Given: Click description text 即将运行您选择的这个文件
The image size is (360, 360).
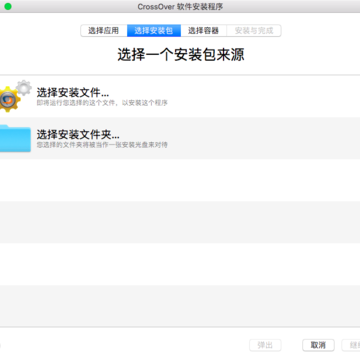Looking at the screenshot, I should click(x=77, y=103).
